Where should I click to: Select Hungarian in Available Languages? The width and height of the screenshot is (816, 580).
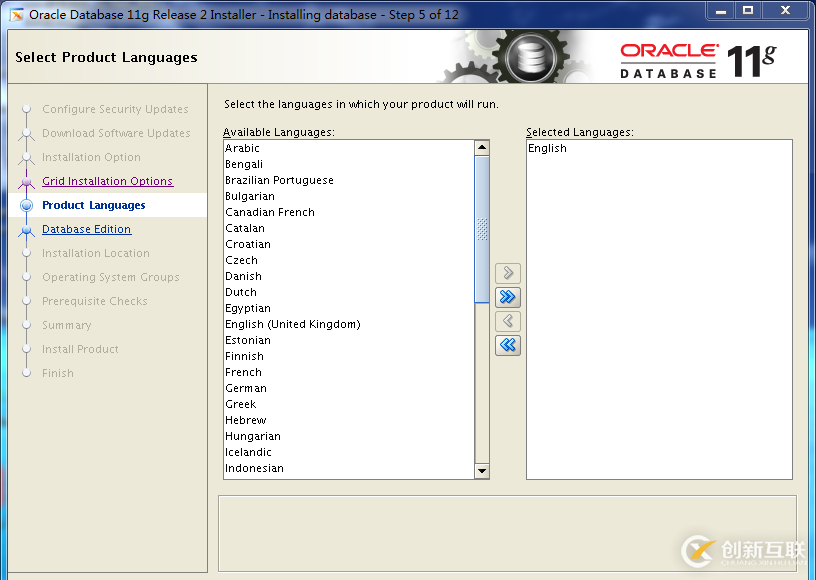(x=349, y=436)
